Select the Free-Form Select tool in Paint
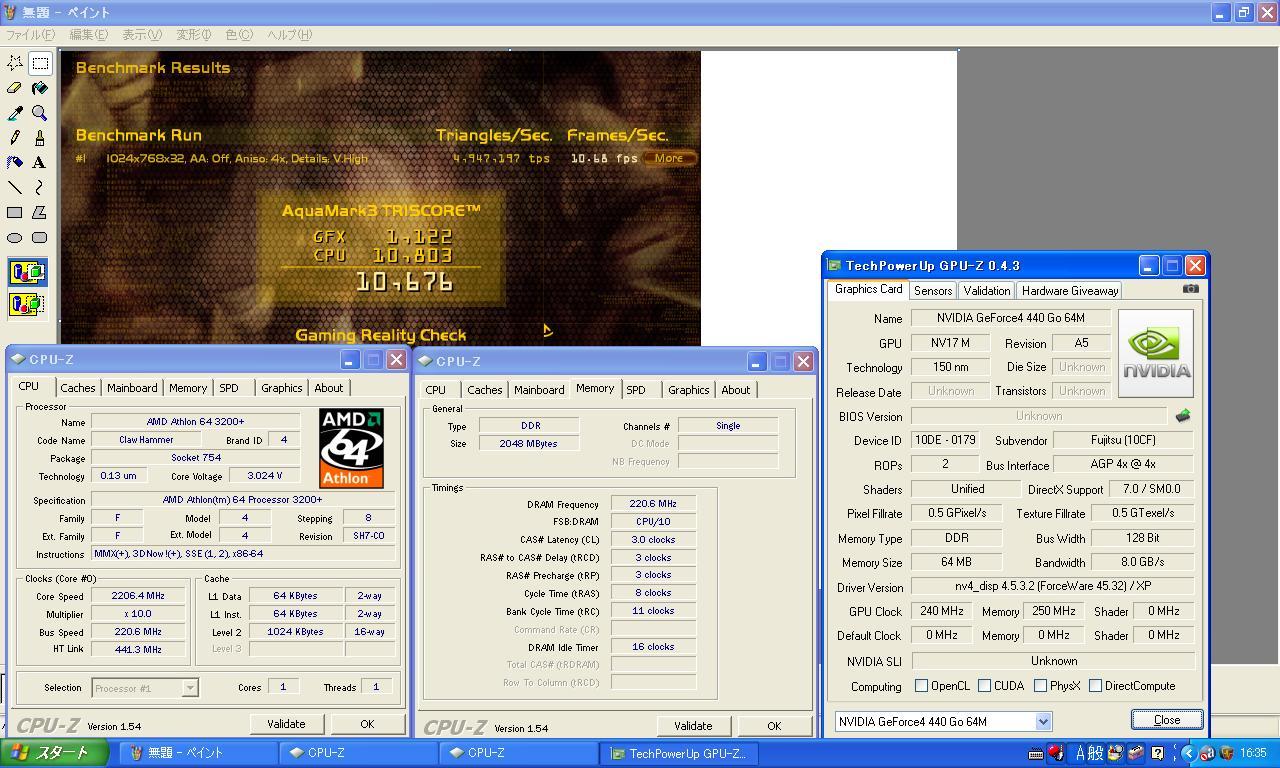Screen dimensions: 1280x768 click(x=15, y=63)
